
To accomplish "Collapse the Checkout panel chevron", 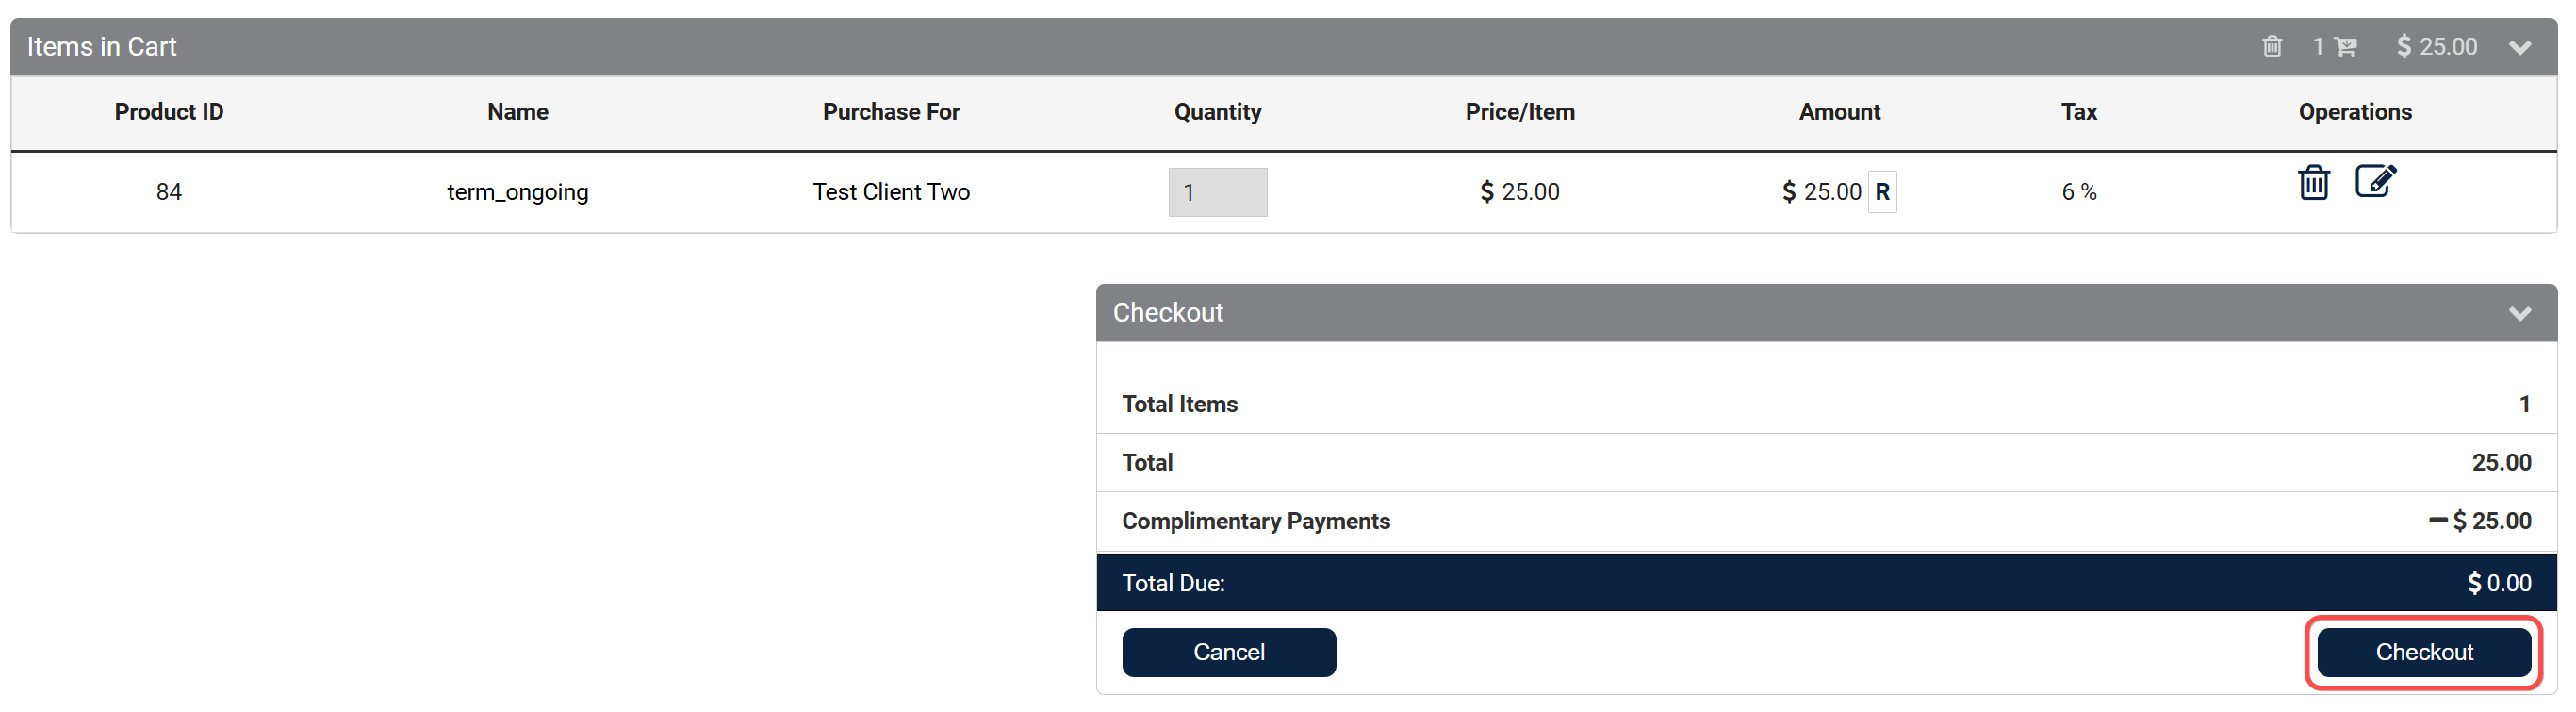I will point(2520,313).
